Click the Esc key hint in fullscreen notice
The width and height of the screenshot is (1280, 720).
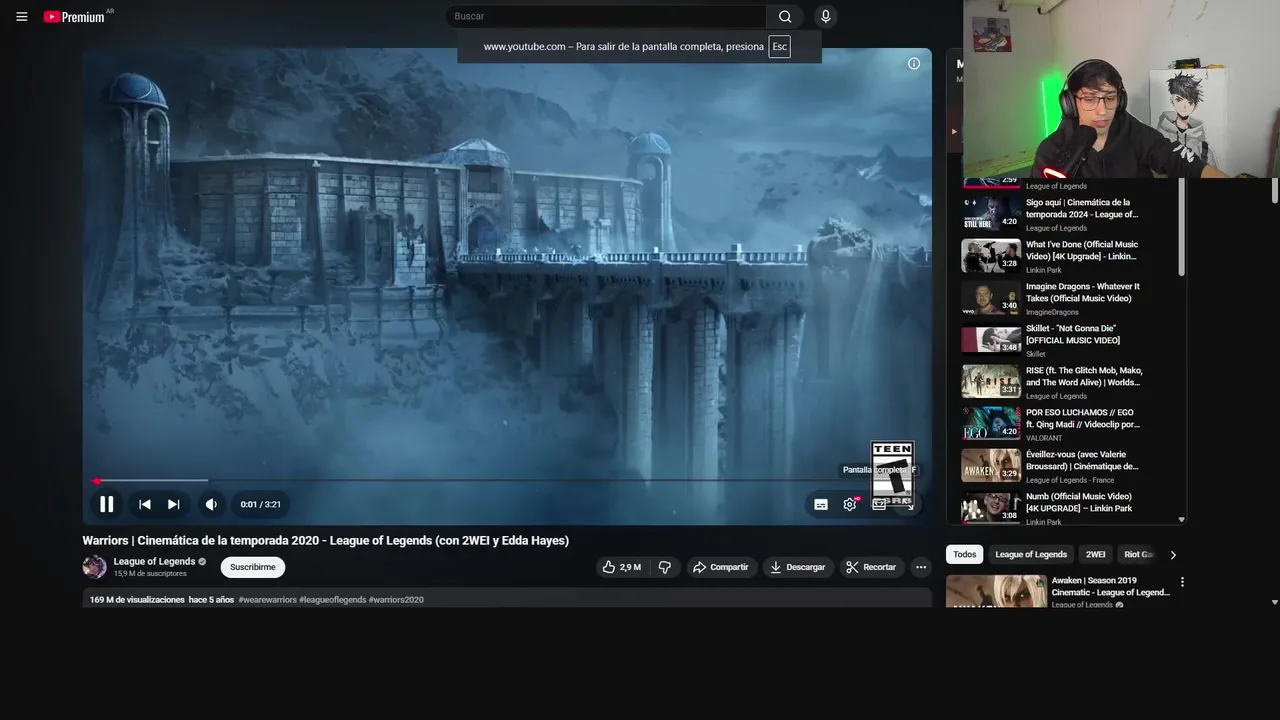click(779, 47)
